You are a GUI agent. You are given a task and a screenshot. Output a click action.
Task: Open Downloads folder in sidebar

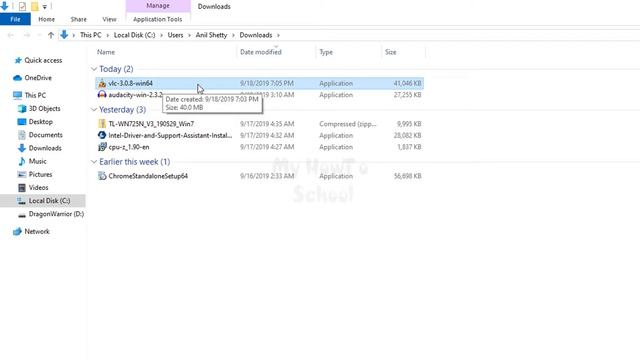coord(45,148)
